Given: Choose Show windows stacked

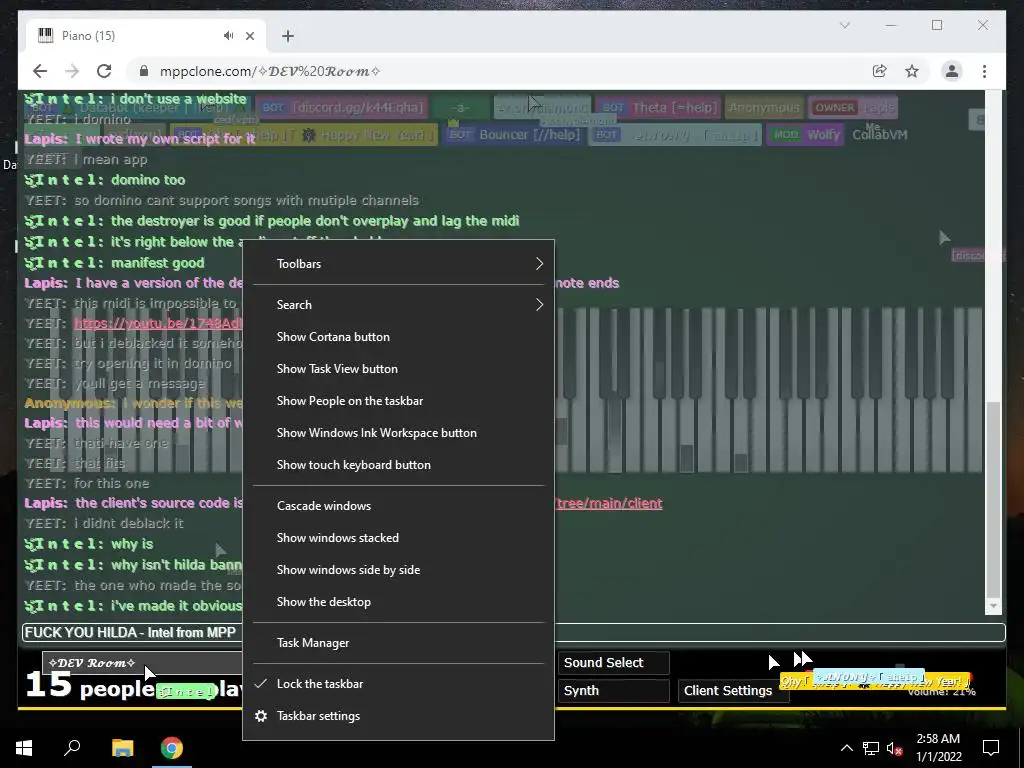Looking at the screenshot, I should tap(398, 538).
